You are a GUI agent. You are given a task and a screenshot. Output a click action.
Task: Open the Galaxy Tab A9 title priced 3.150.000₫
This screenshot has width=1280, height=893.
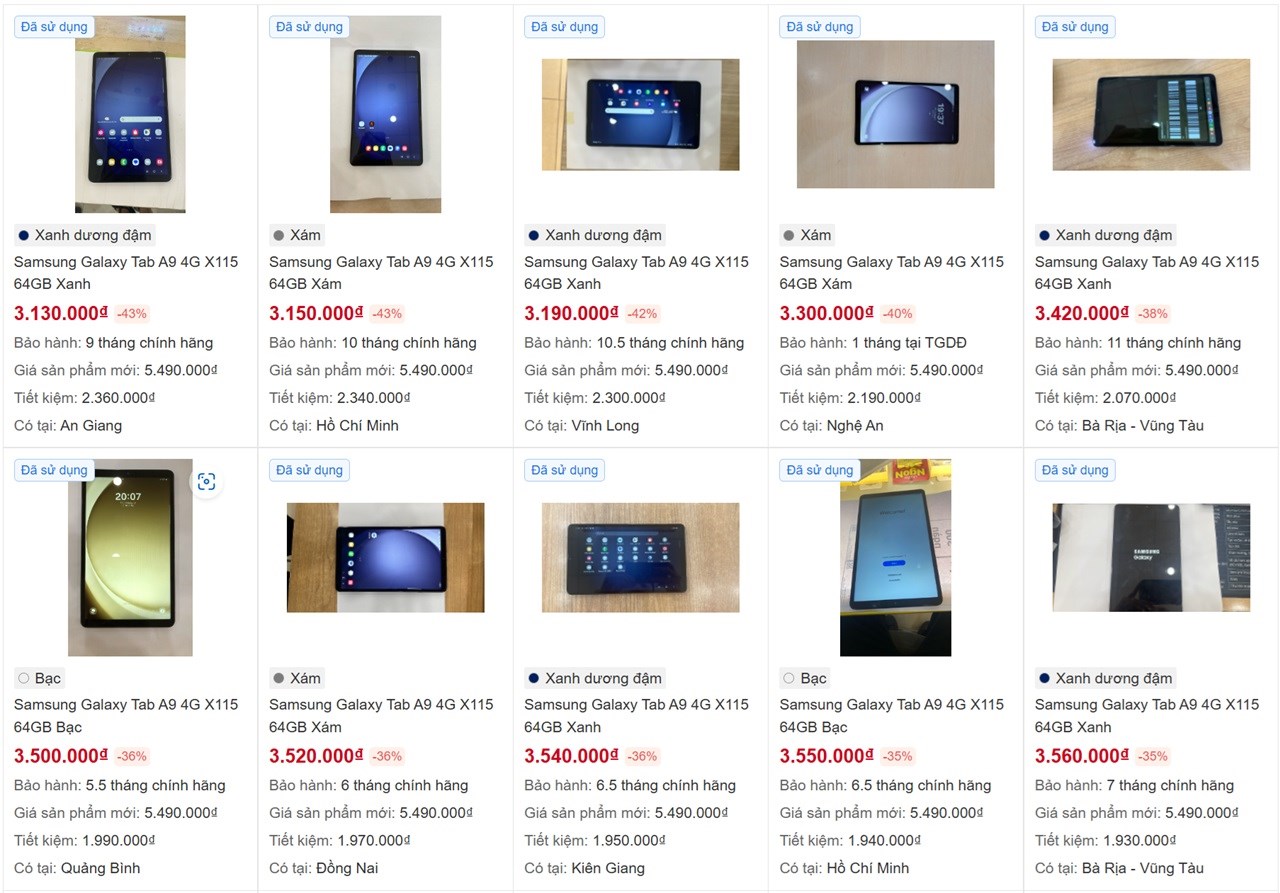coord(381,273)
